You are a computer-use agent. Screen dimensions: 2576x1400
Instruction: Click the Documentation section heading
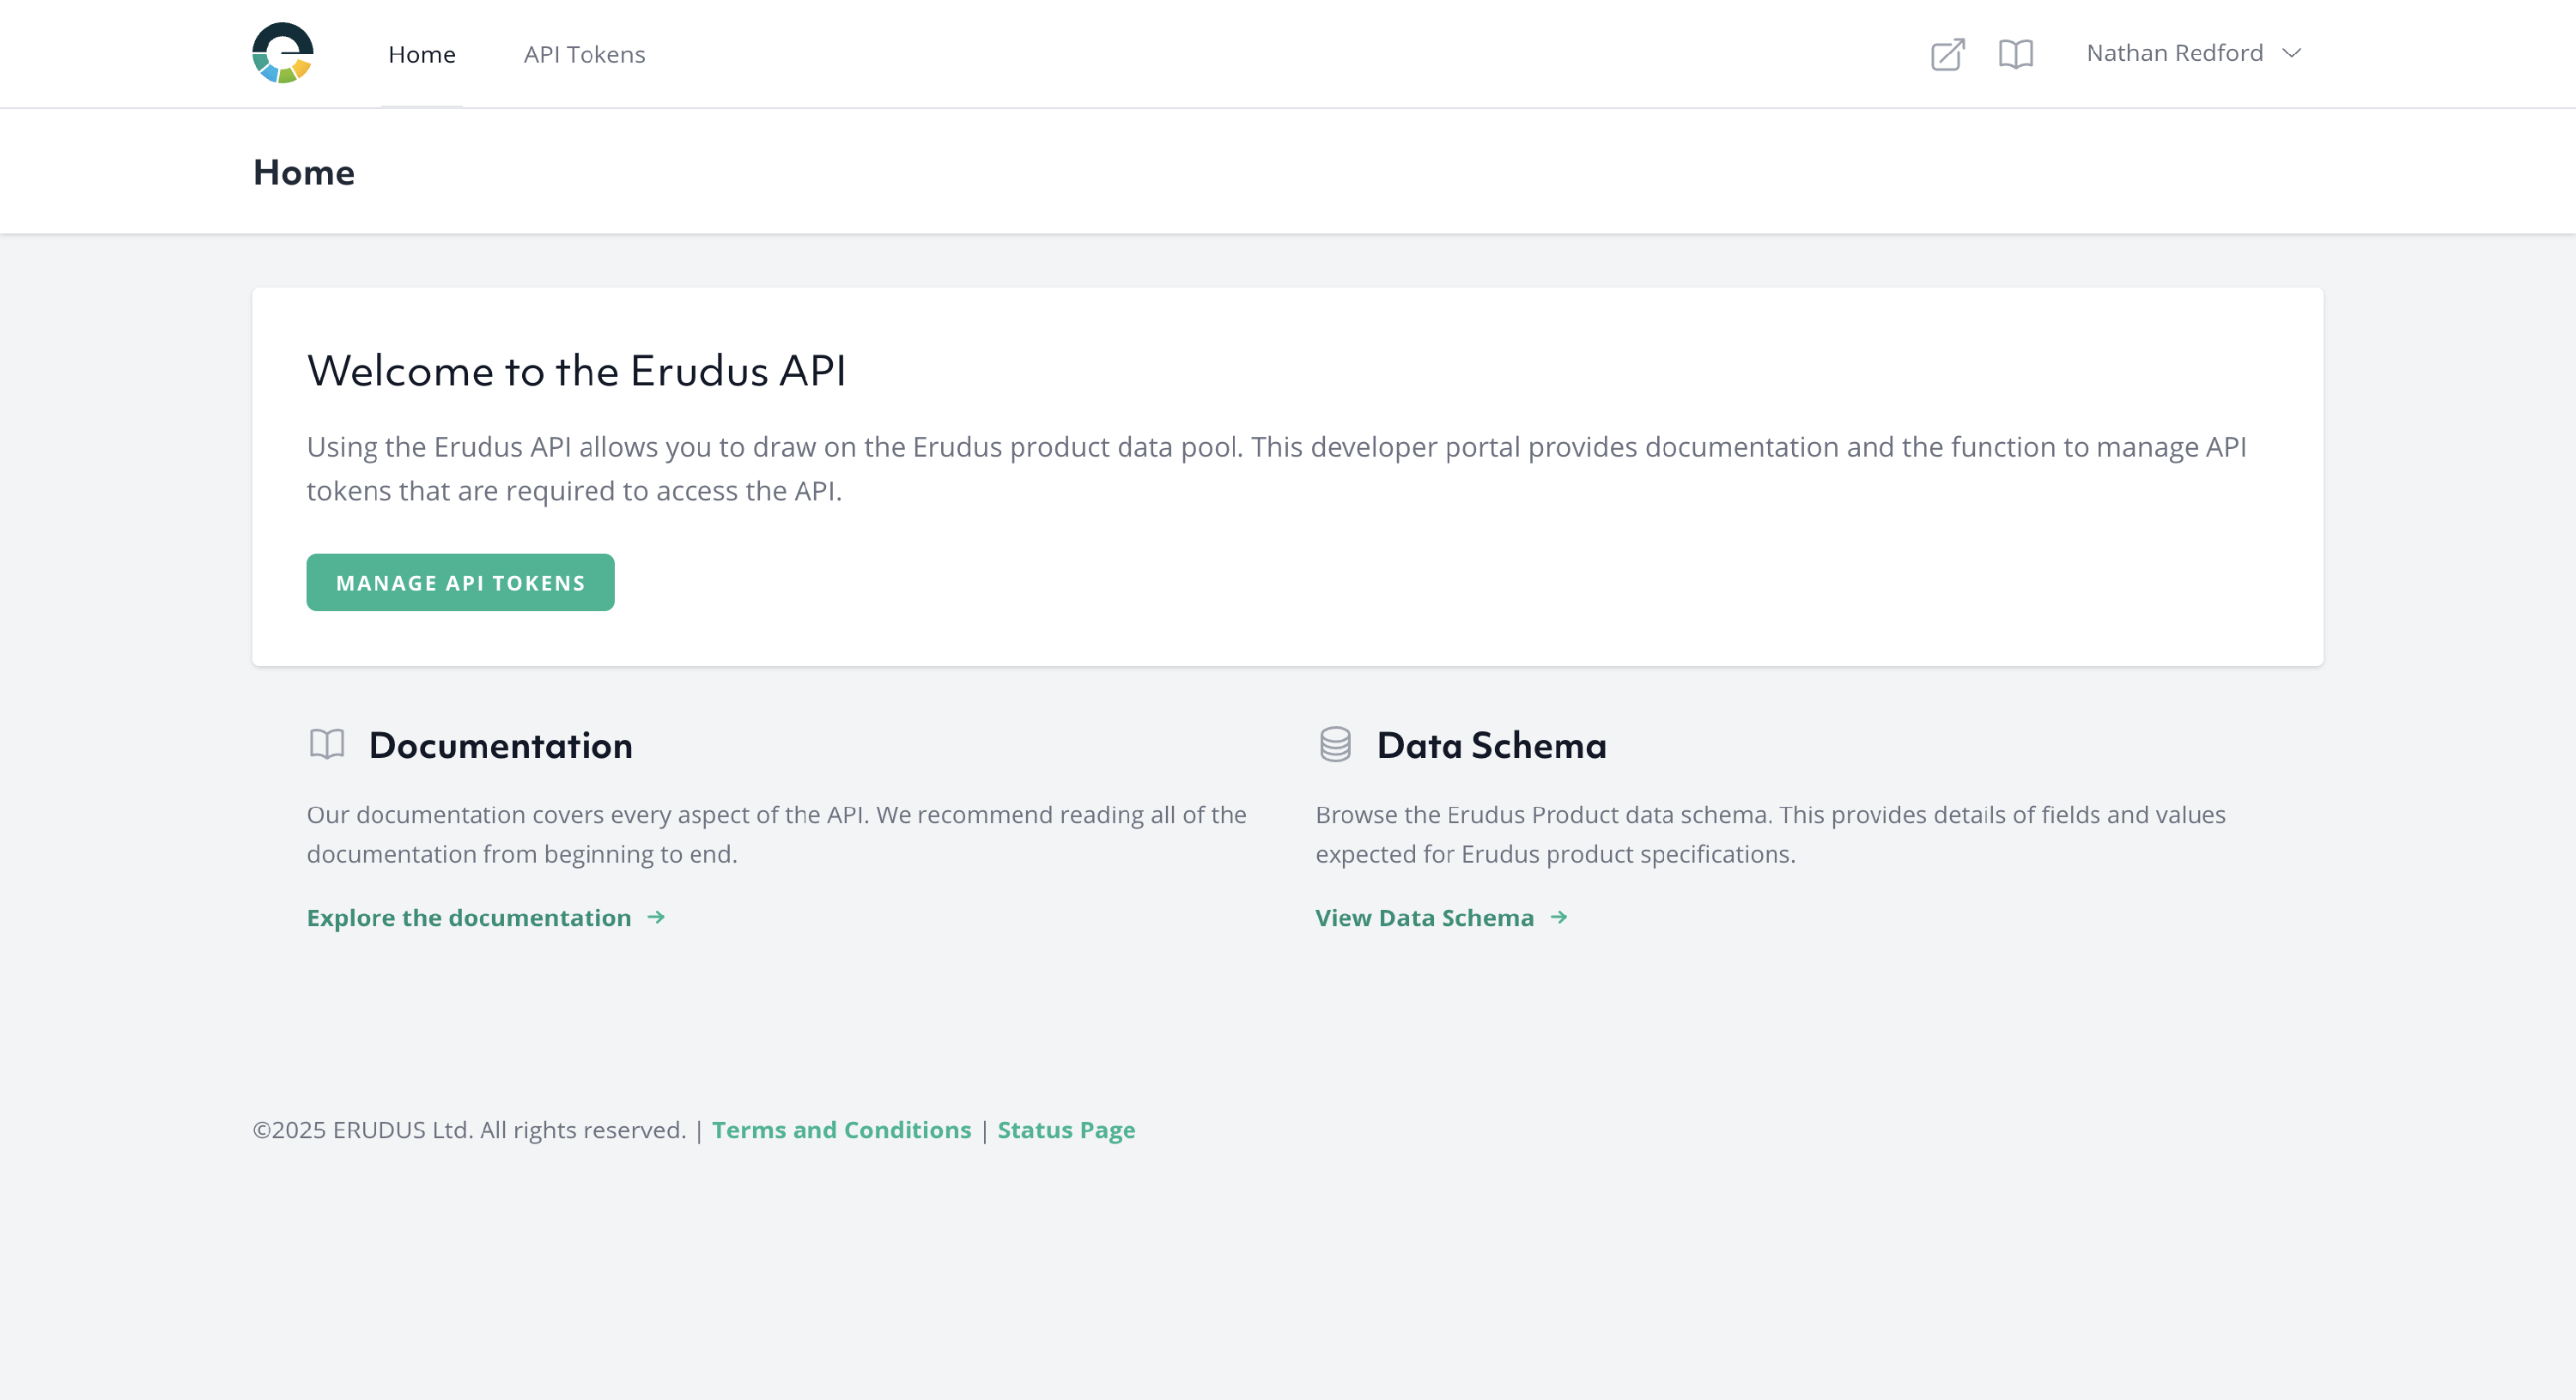pyautogui.click(x=500, y=745)
